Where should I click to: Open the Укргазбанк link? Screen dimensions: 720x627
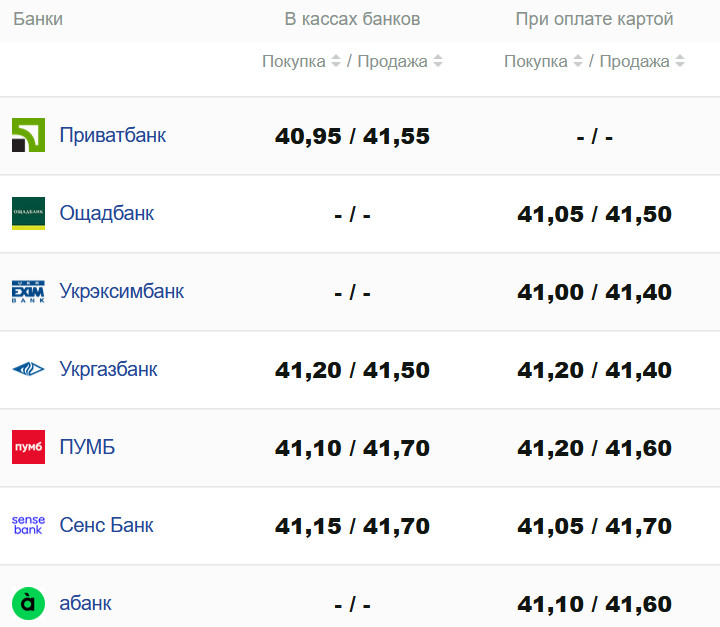pyautogui.click(x=109, y=369)
